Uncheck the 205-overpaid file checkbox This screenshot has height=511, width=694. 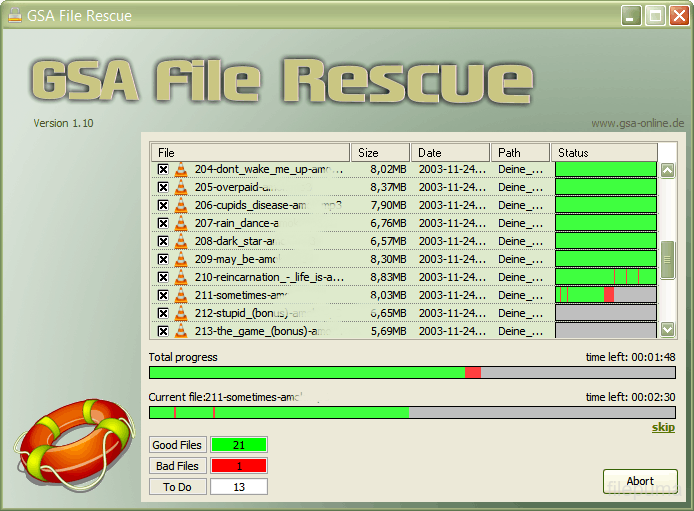tap(162, 187)
